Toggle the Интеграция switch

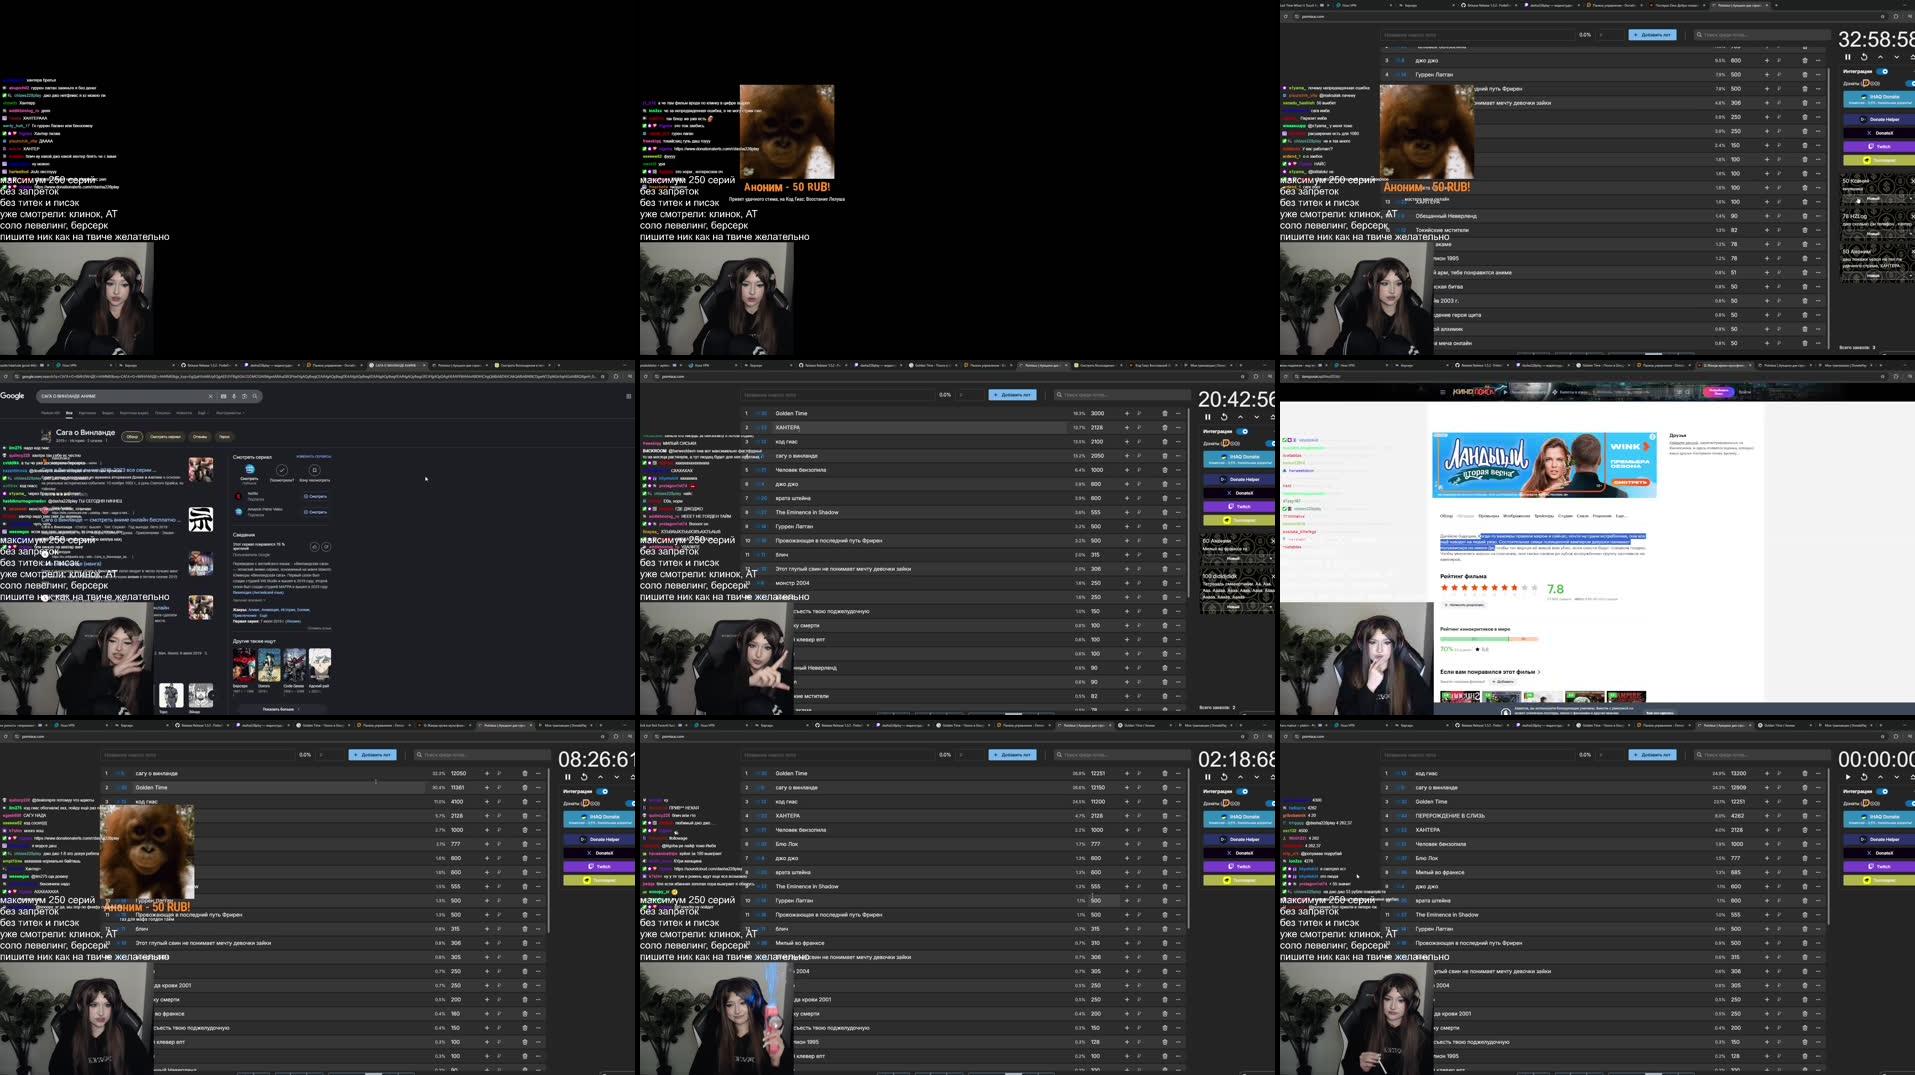pos(1242,431)
